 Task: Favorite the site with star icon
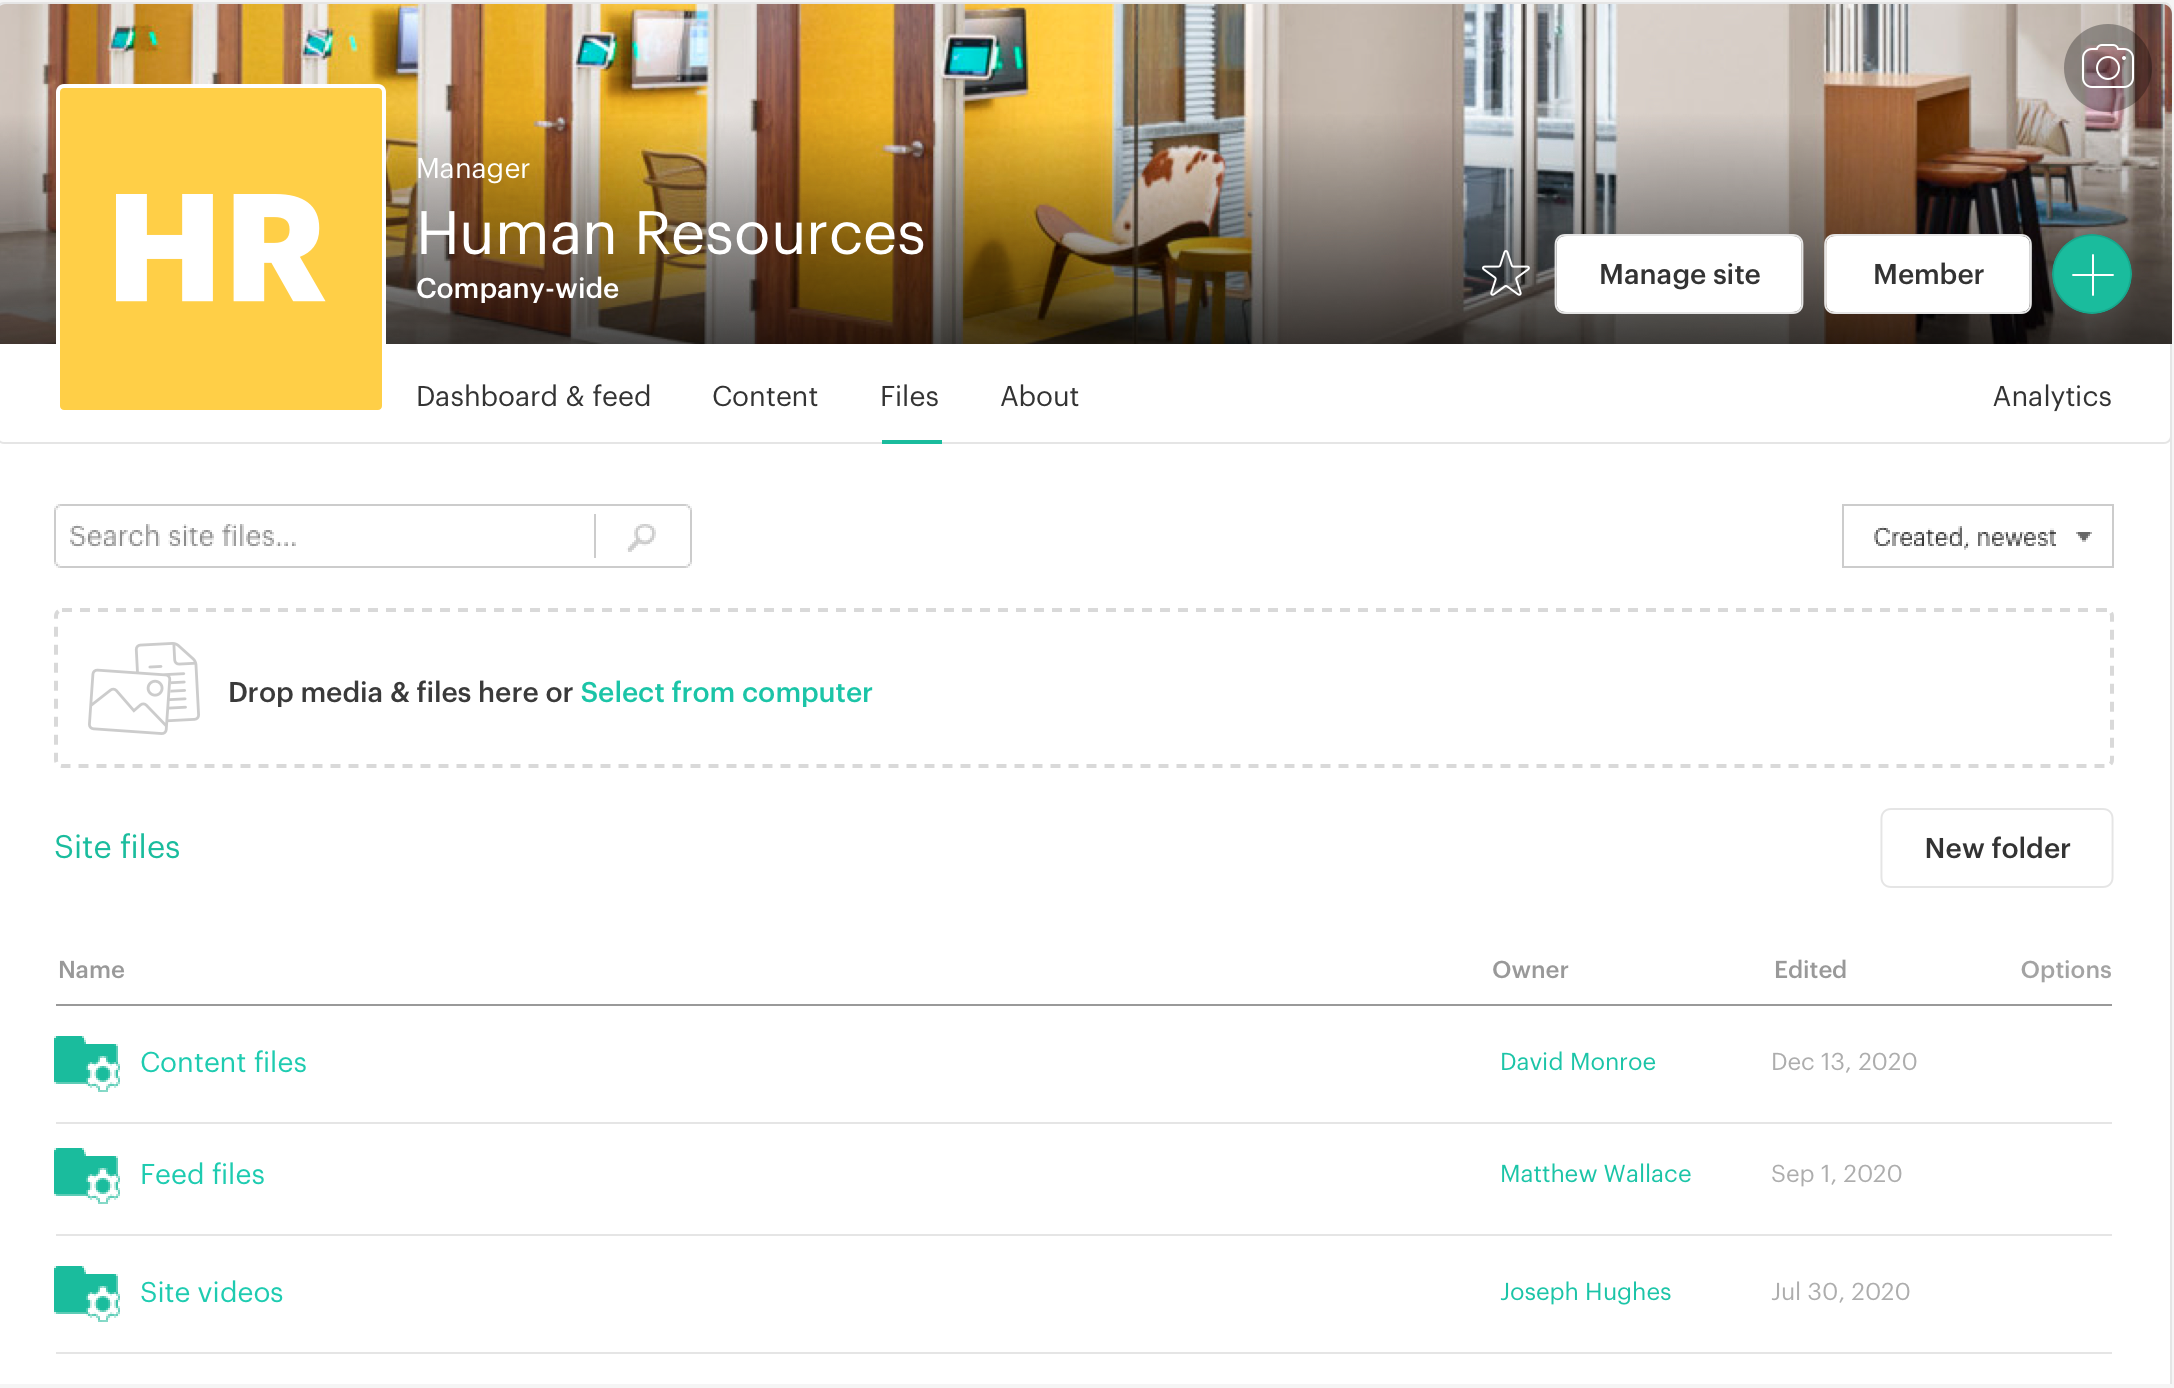1505,274
